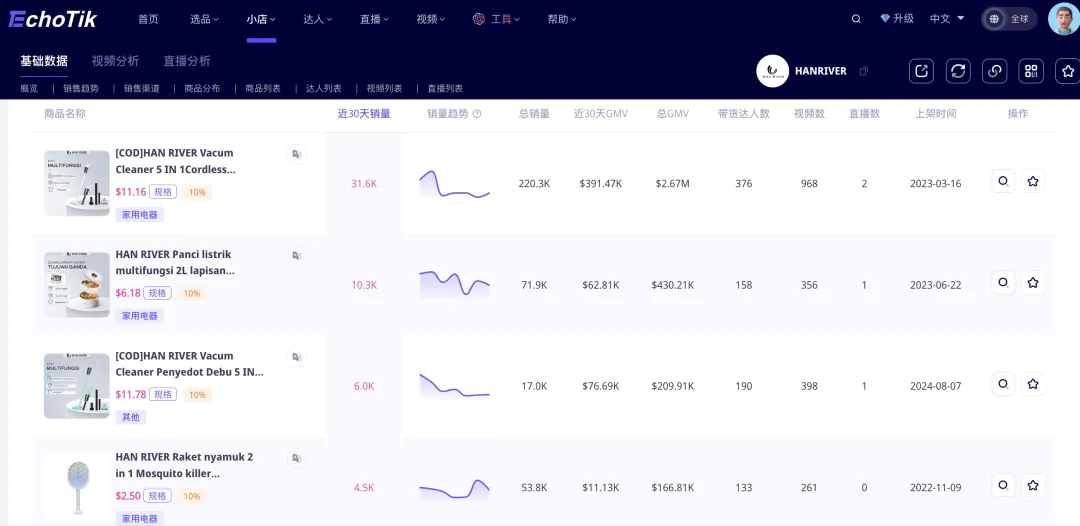
Task: Click the search magnifier in top navigation
Action: [x=856, y=19]
